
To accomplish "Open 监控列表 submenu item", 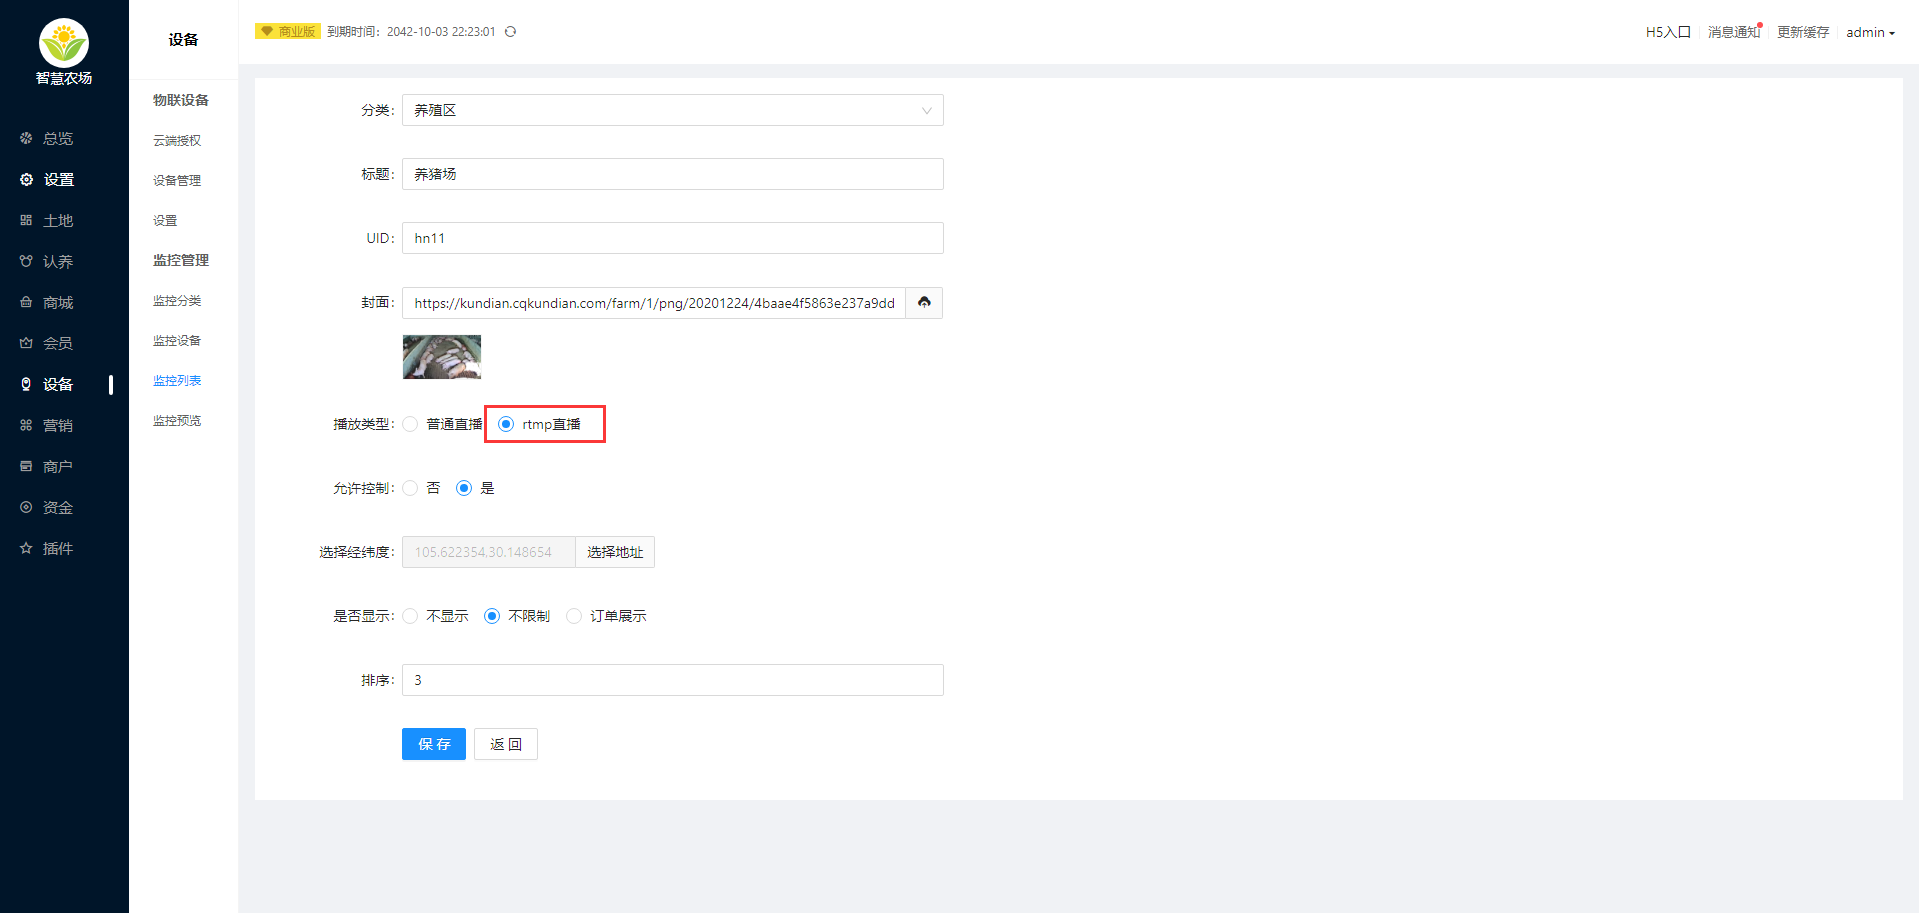I will (x=177, y=380).
